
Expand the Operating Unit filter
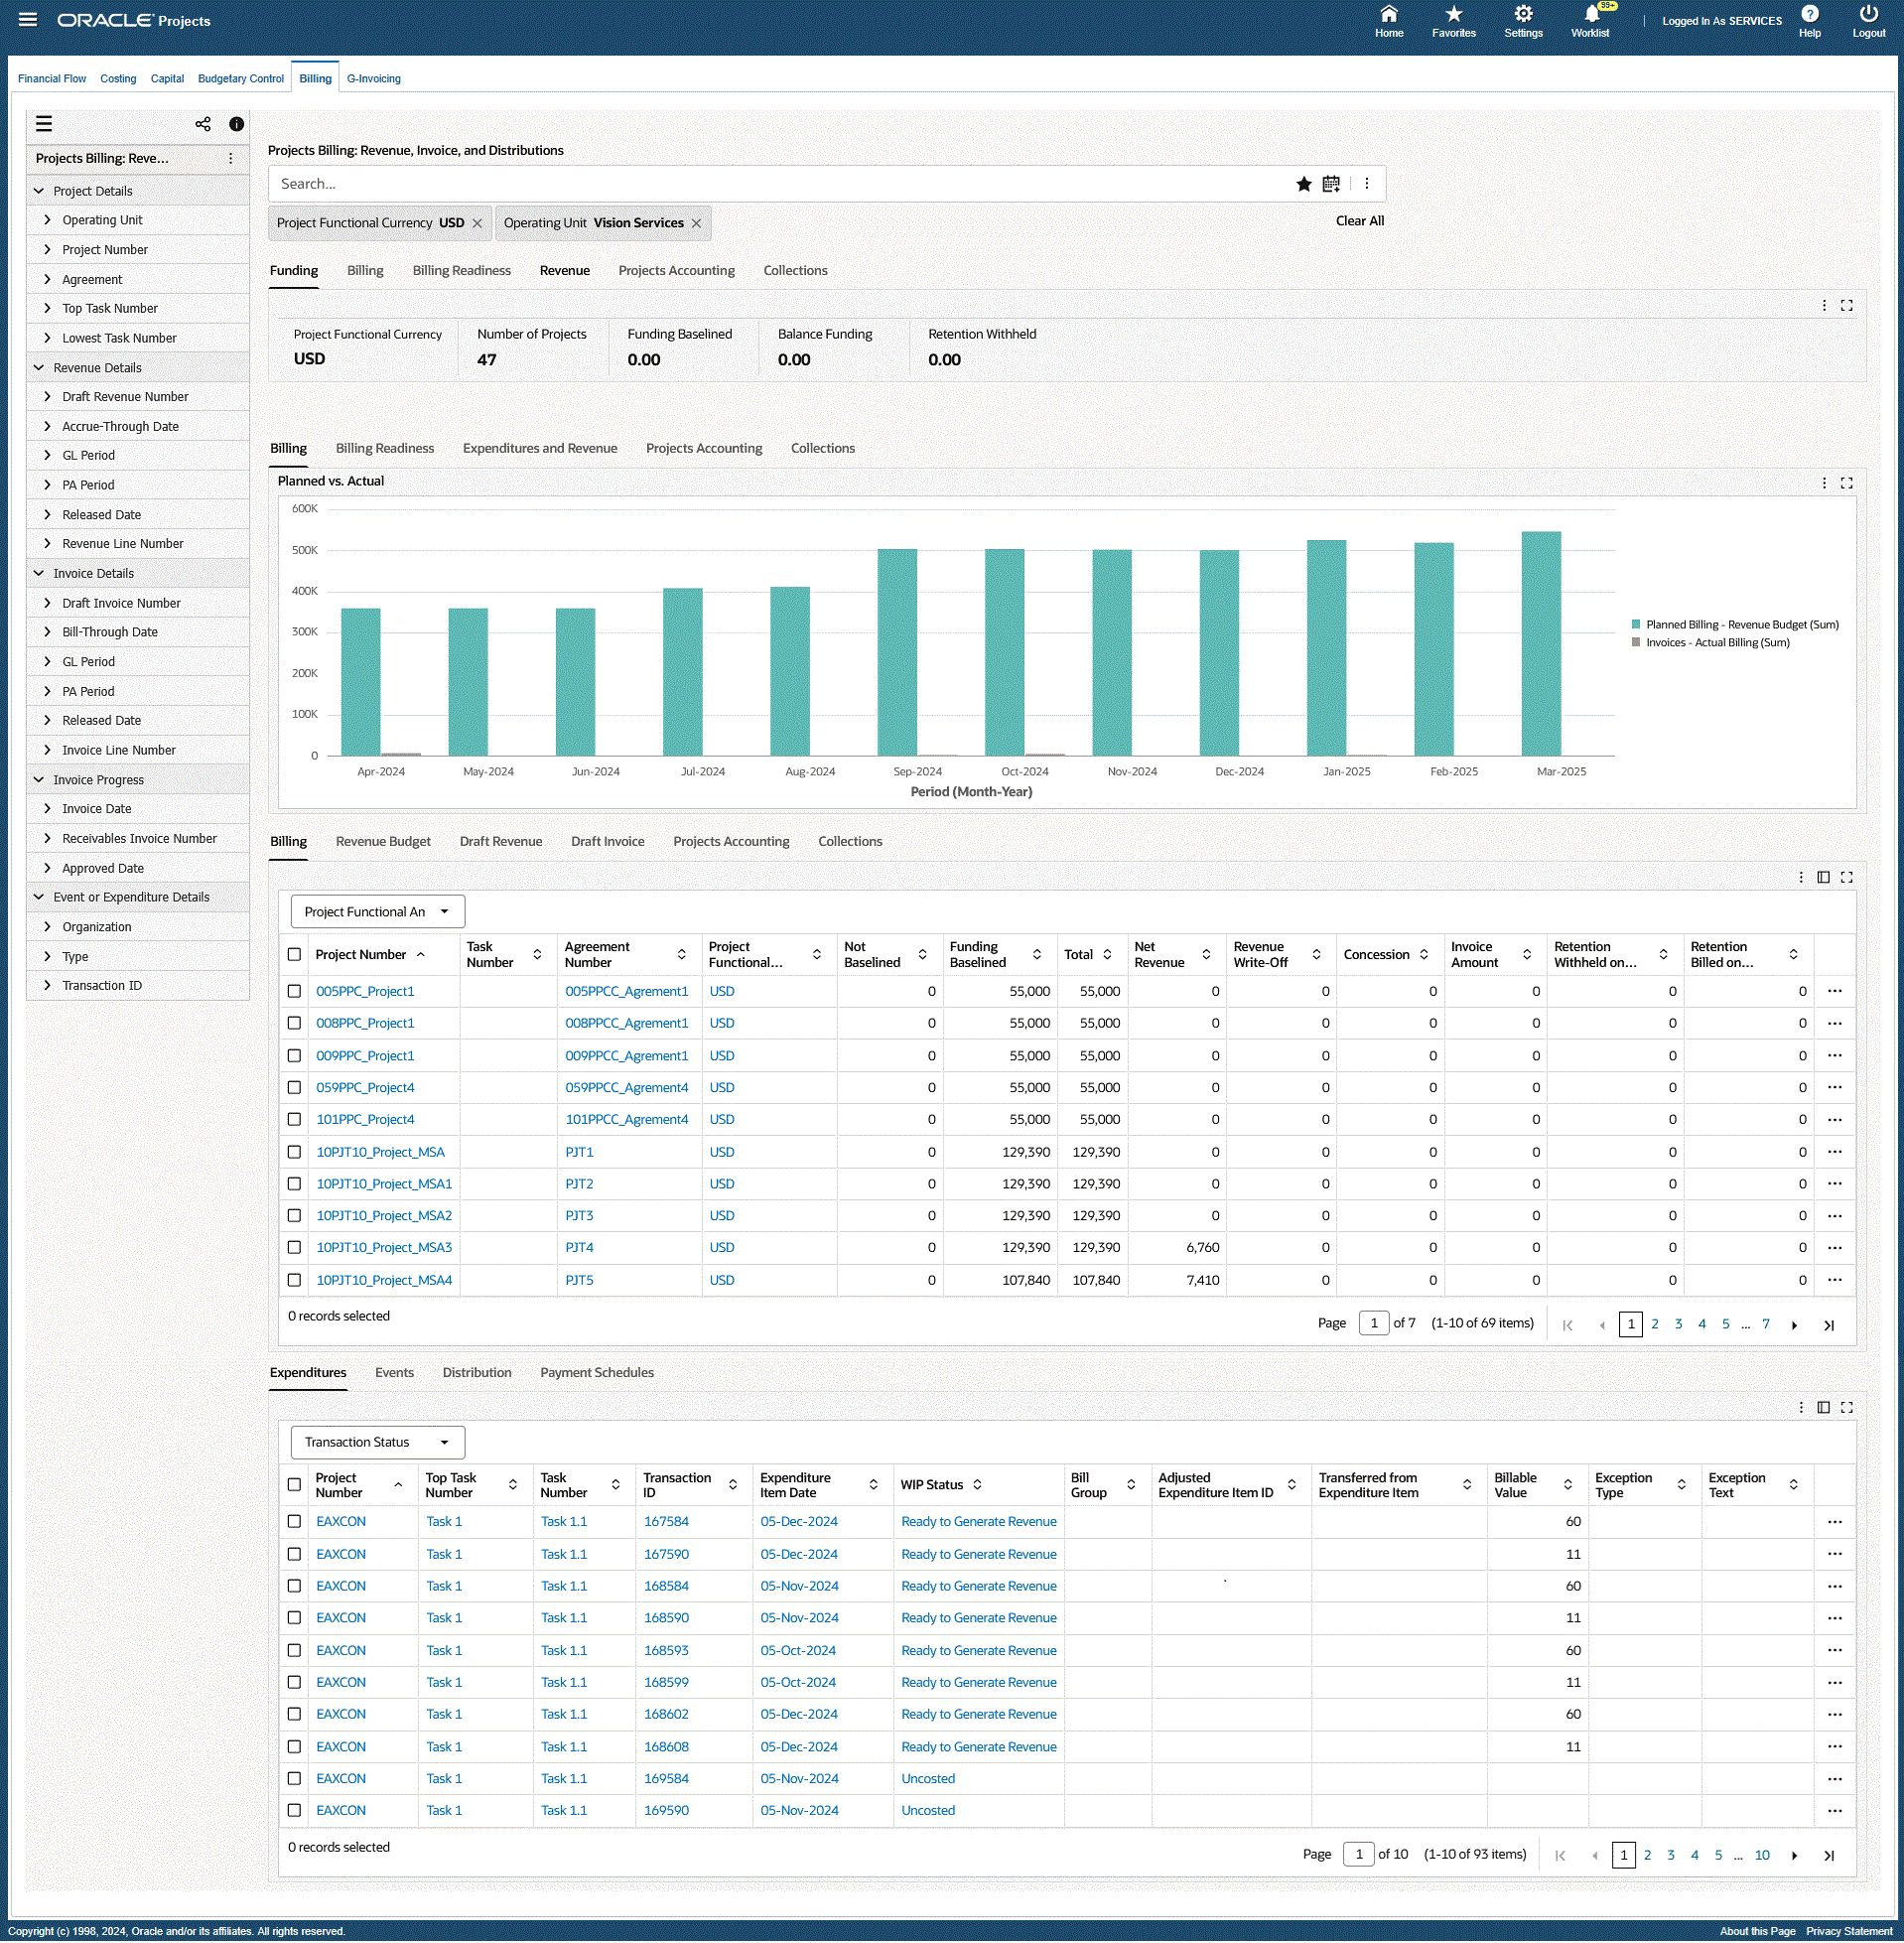47,220
